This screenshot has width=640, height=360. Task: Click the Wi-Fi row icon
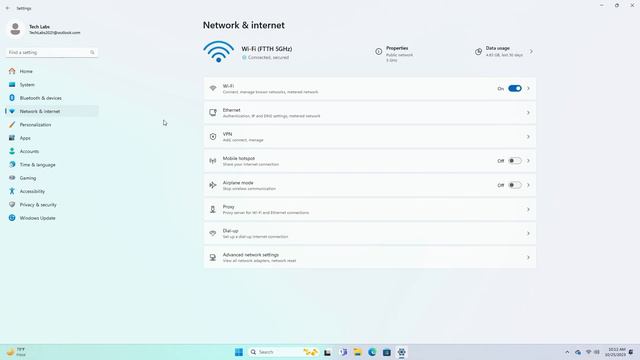[213, 89]
